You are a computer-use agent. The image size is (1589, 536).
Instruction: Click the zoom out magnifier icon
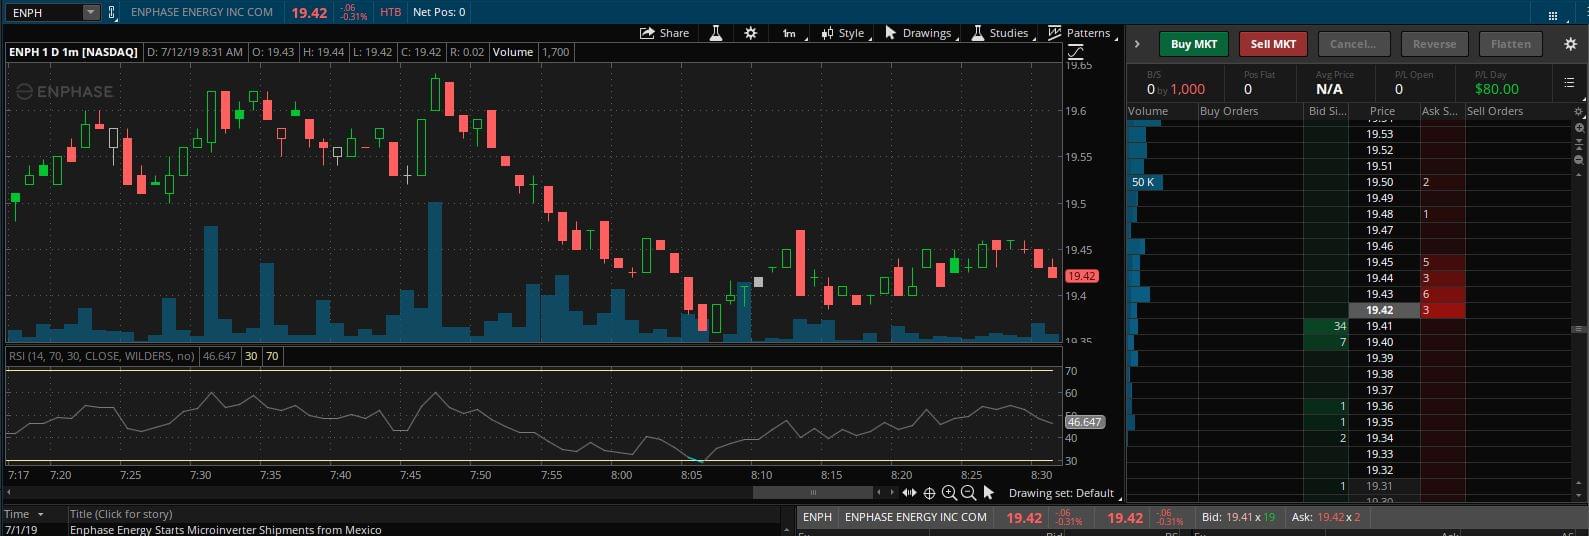pos(968,492)
